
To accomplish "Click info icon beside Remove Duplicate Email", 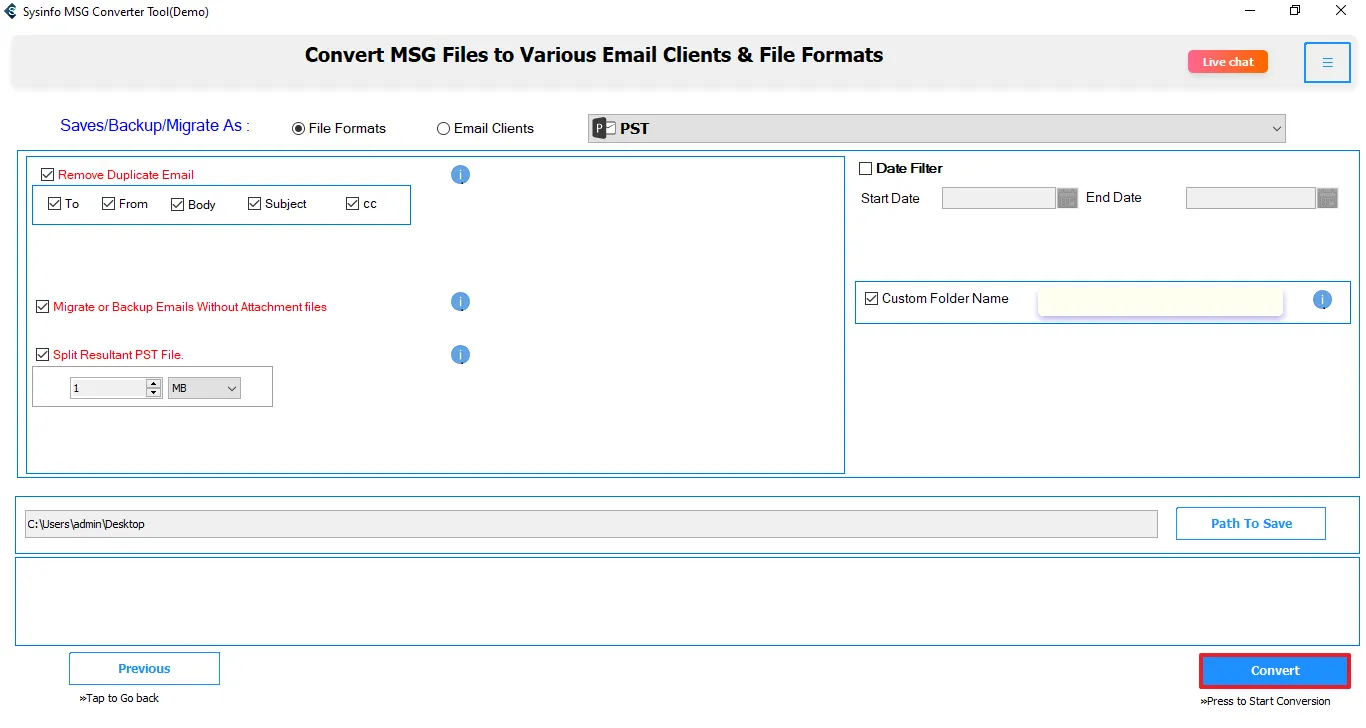I will point(460,175).
